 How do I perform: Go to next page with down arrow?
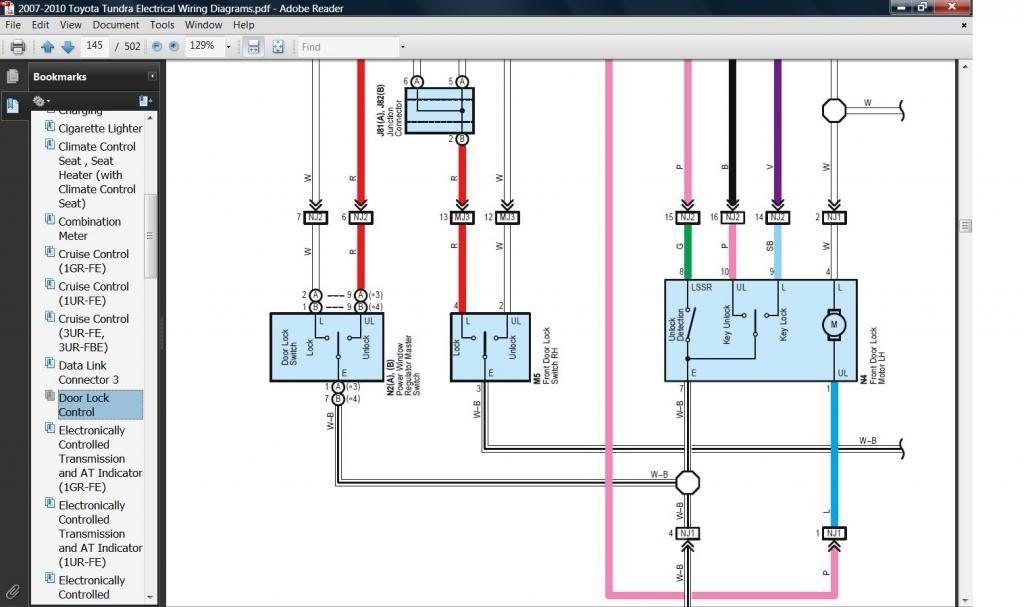coord(68,47)
